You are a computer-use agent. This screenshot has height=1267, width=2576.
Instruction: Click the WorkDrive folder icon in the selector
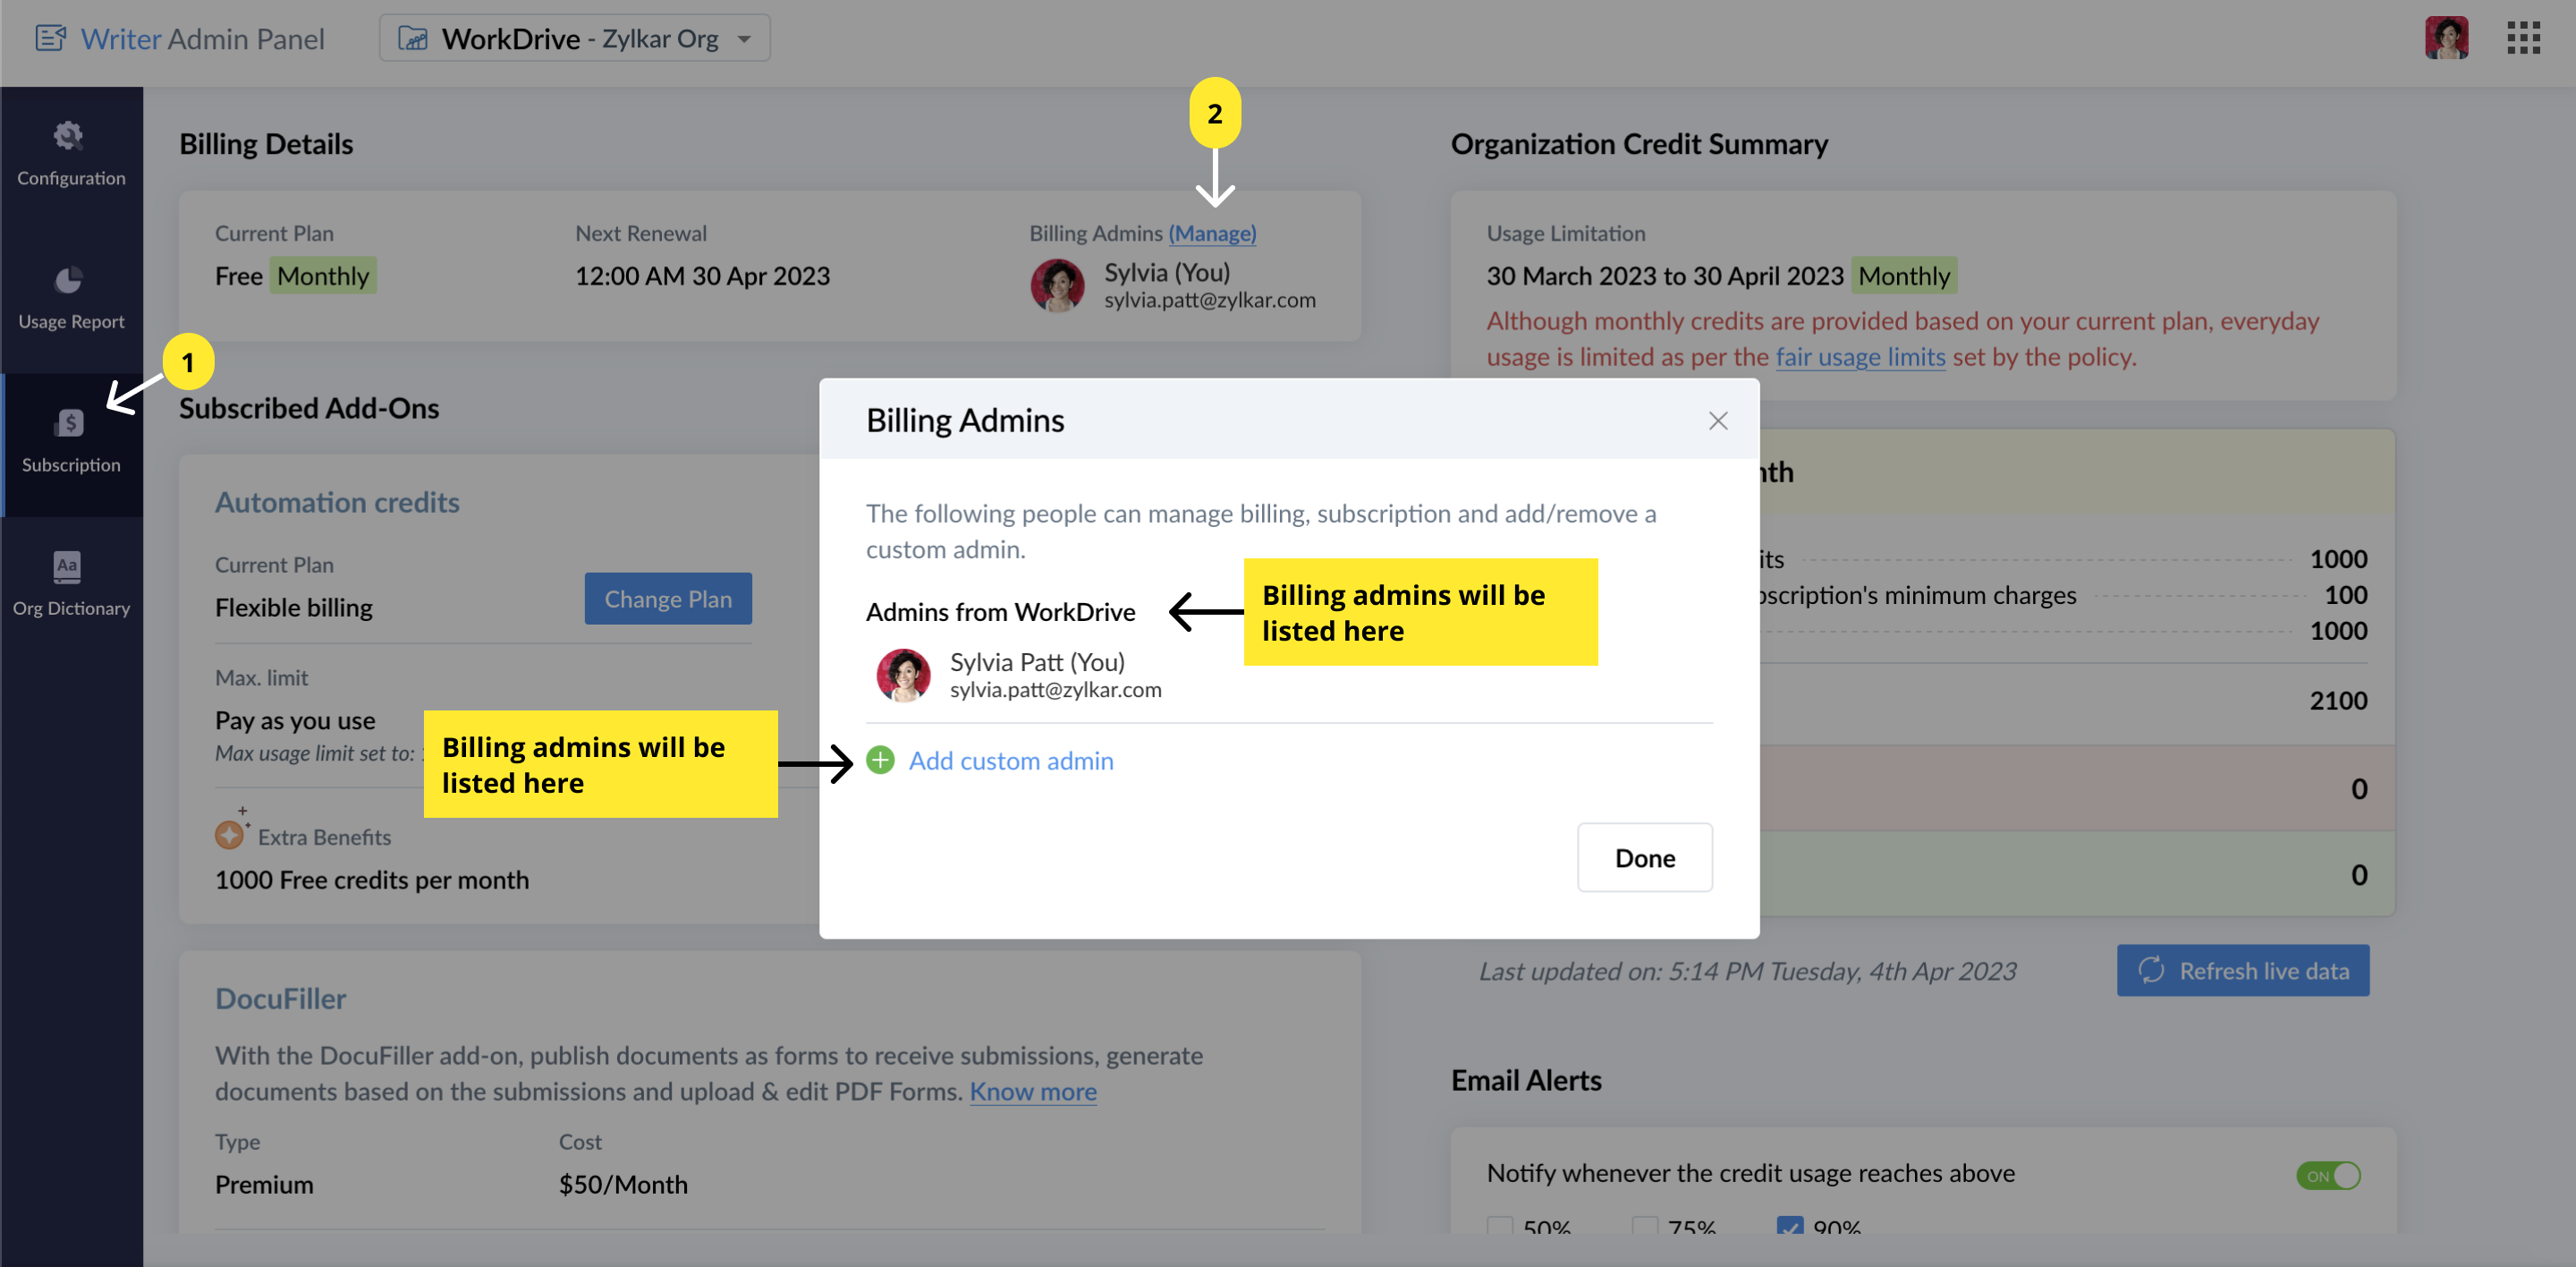(412, 38)
